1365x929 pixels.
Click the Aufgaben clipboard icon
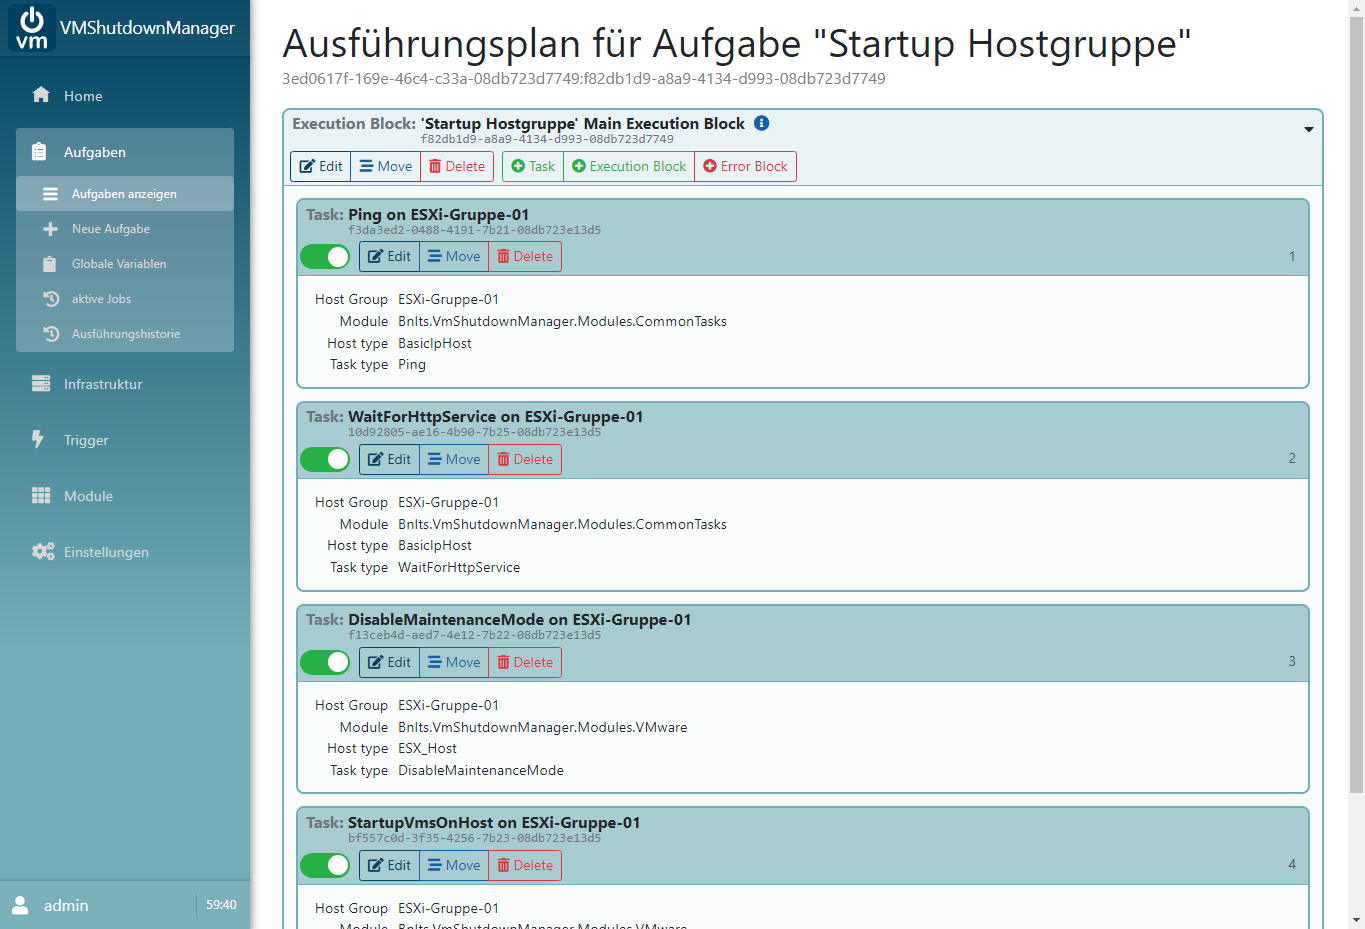tap(39, 152)
